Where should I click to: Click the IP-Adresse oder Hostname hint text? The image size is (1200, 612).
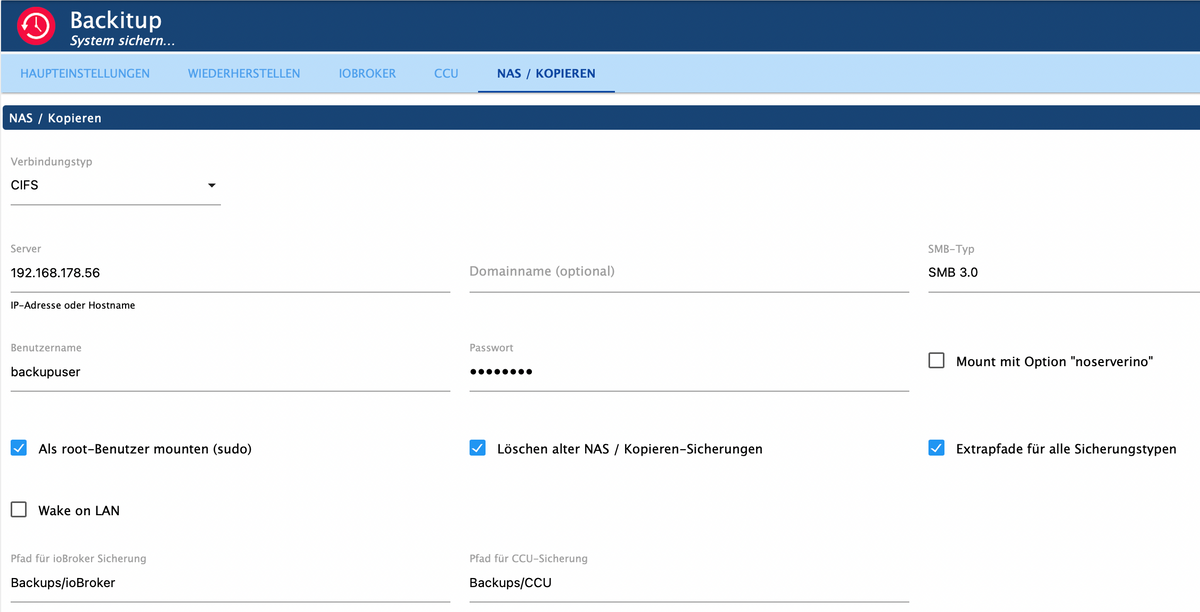pos(73,305)
